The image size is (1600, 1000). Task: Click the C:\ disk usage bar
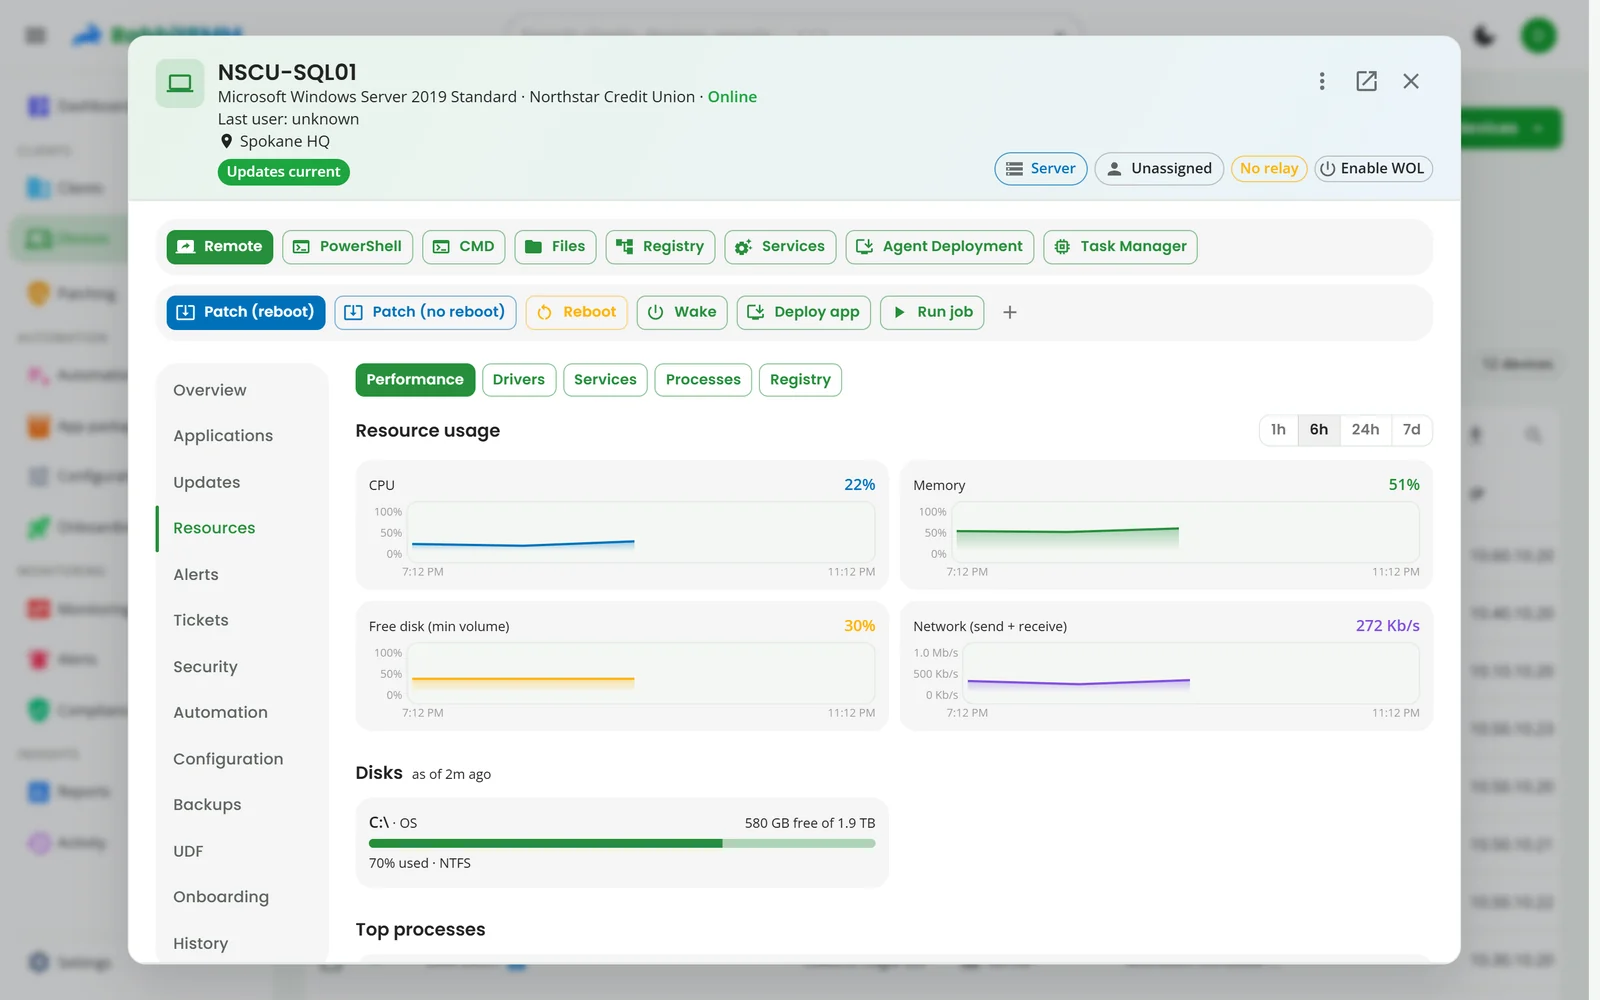pos(622,843)
